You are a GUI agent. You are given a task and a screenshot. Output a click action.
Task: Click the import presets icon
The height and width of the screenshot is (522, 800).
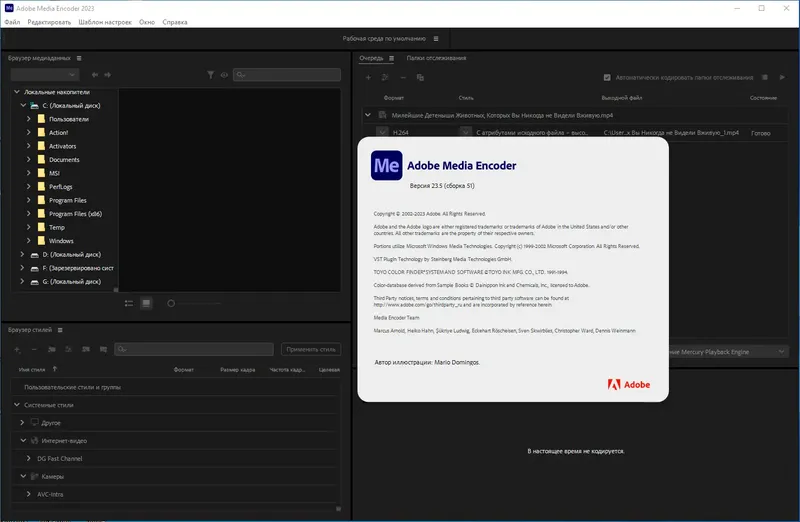86,350
